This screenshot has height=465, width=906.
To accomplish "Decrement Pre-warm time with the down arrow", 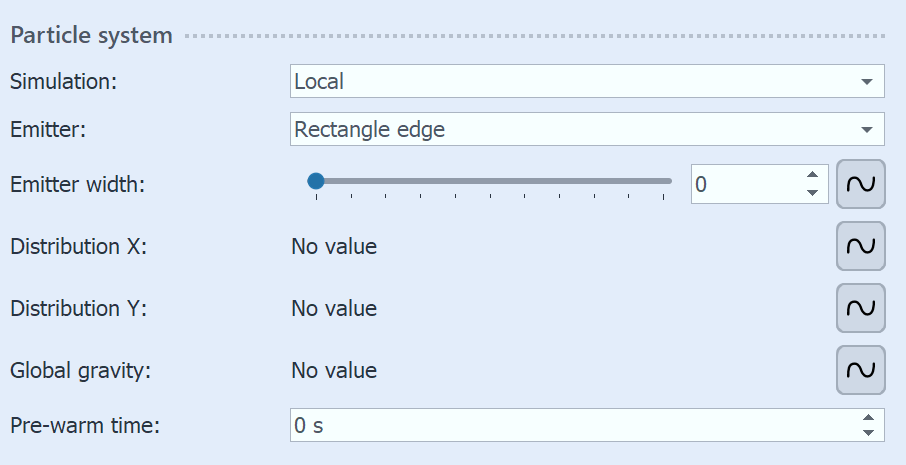I will 868,433.
